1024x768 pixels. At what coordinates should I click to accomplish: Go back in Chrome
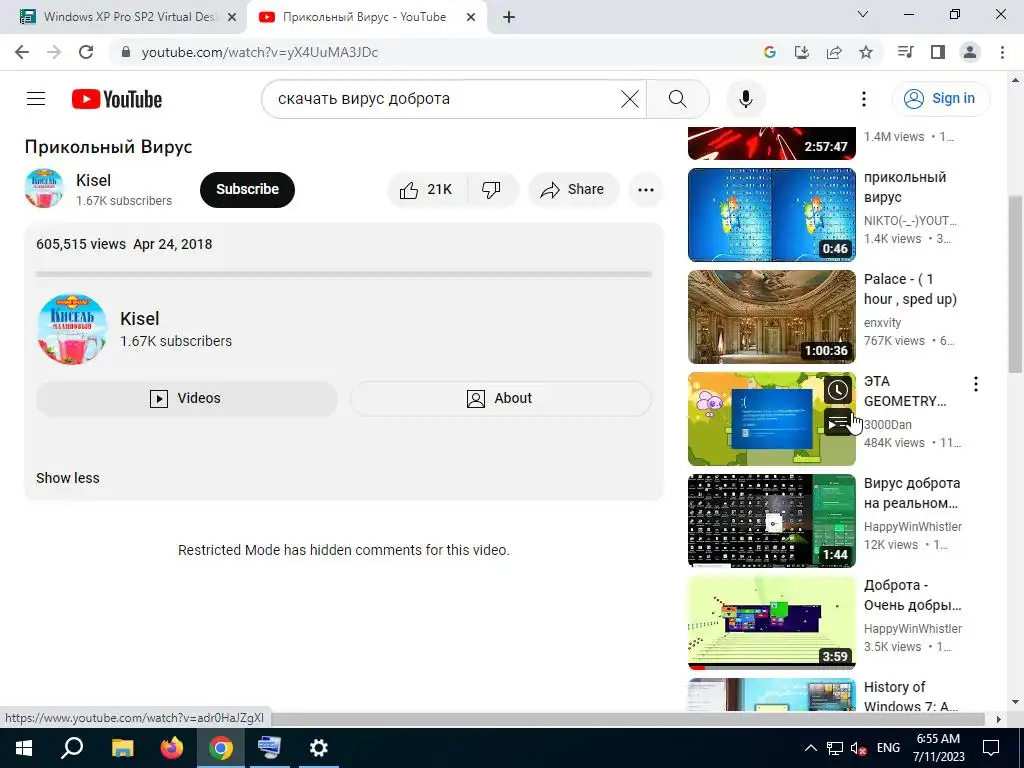pos(22,52)
